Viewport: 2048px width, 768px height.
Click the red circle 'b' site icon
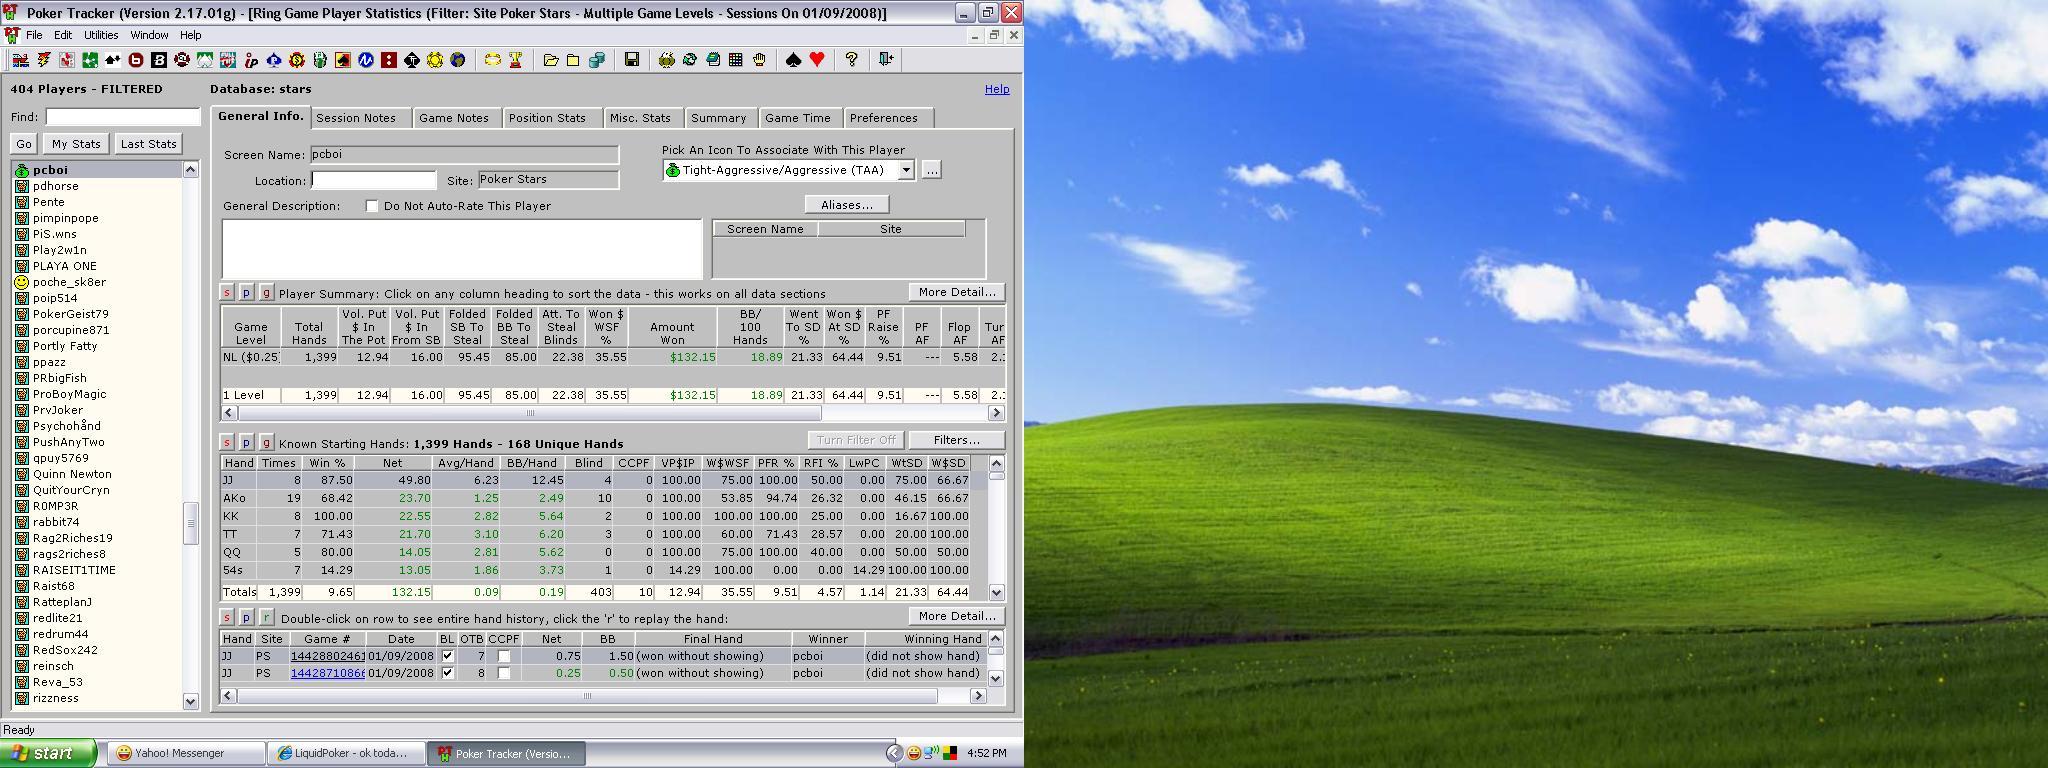pos(136,60)
